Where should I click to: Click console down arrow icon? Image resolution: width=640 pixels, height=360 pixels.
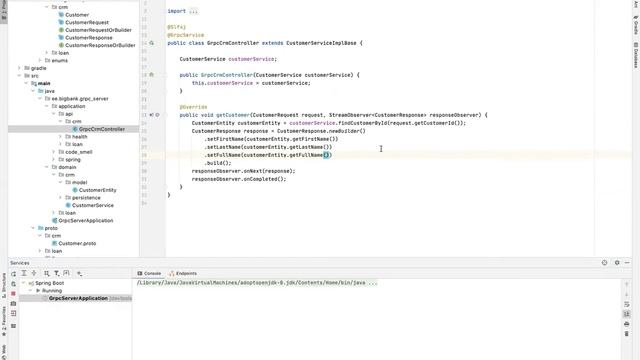[627, 294]
